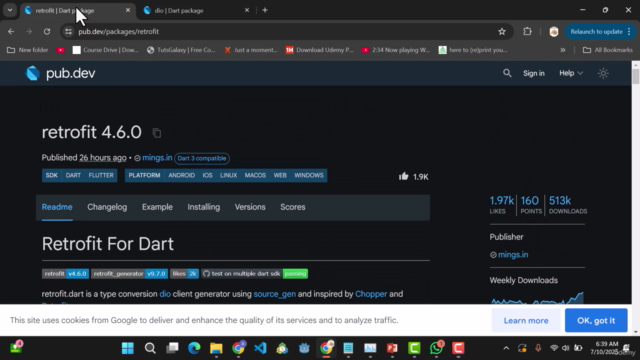Click the thumbs-up like icon
The width and height of the screenshot is (640, 360).
tap(404, 176)
